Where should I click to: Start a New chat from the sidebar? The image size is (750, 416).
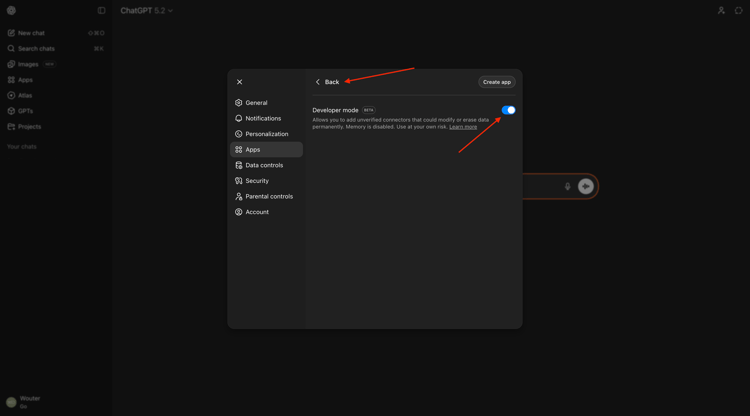[x=56, y=33]
